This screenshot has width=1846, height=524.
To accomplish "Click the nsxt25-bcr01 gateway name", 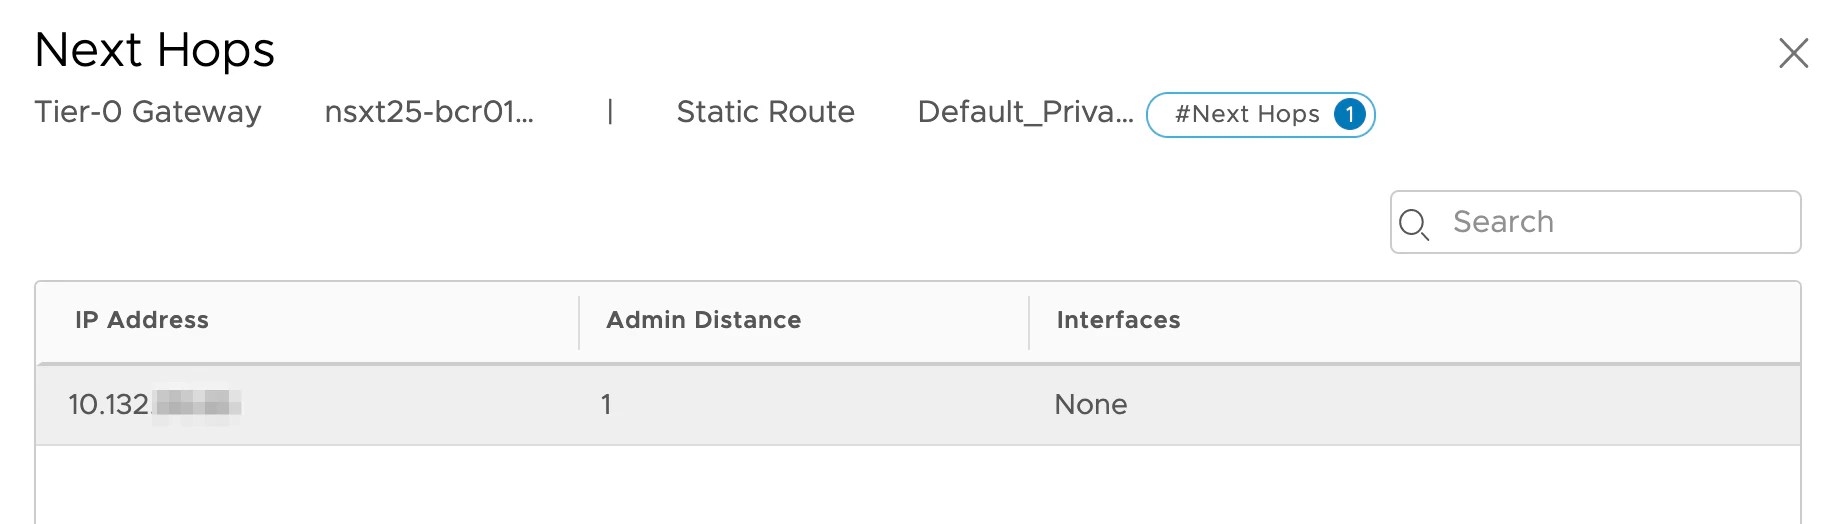I will (x=429, y=112).
